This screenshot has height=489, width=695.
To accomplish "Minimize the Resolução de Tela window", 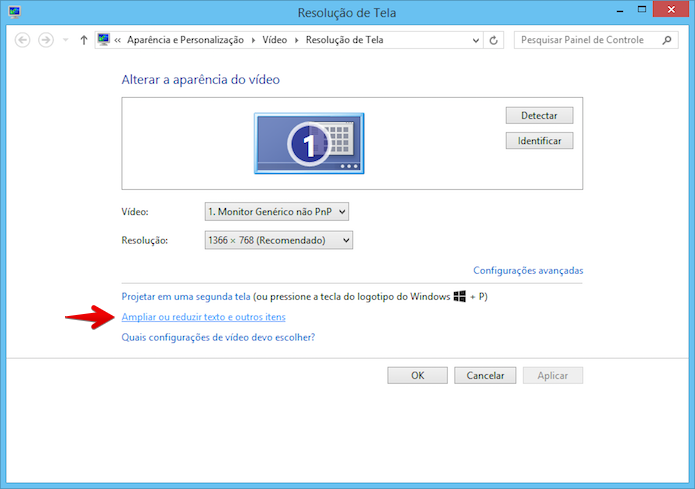I will (x=620, y=10).
